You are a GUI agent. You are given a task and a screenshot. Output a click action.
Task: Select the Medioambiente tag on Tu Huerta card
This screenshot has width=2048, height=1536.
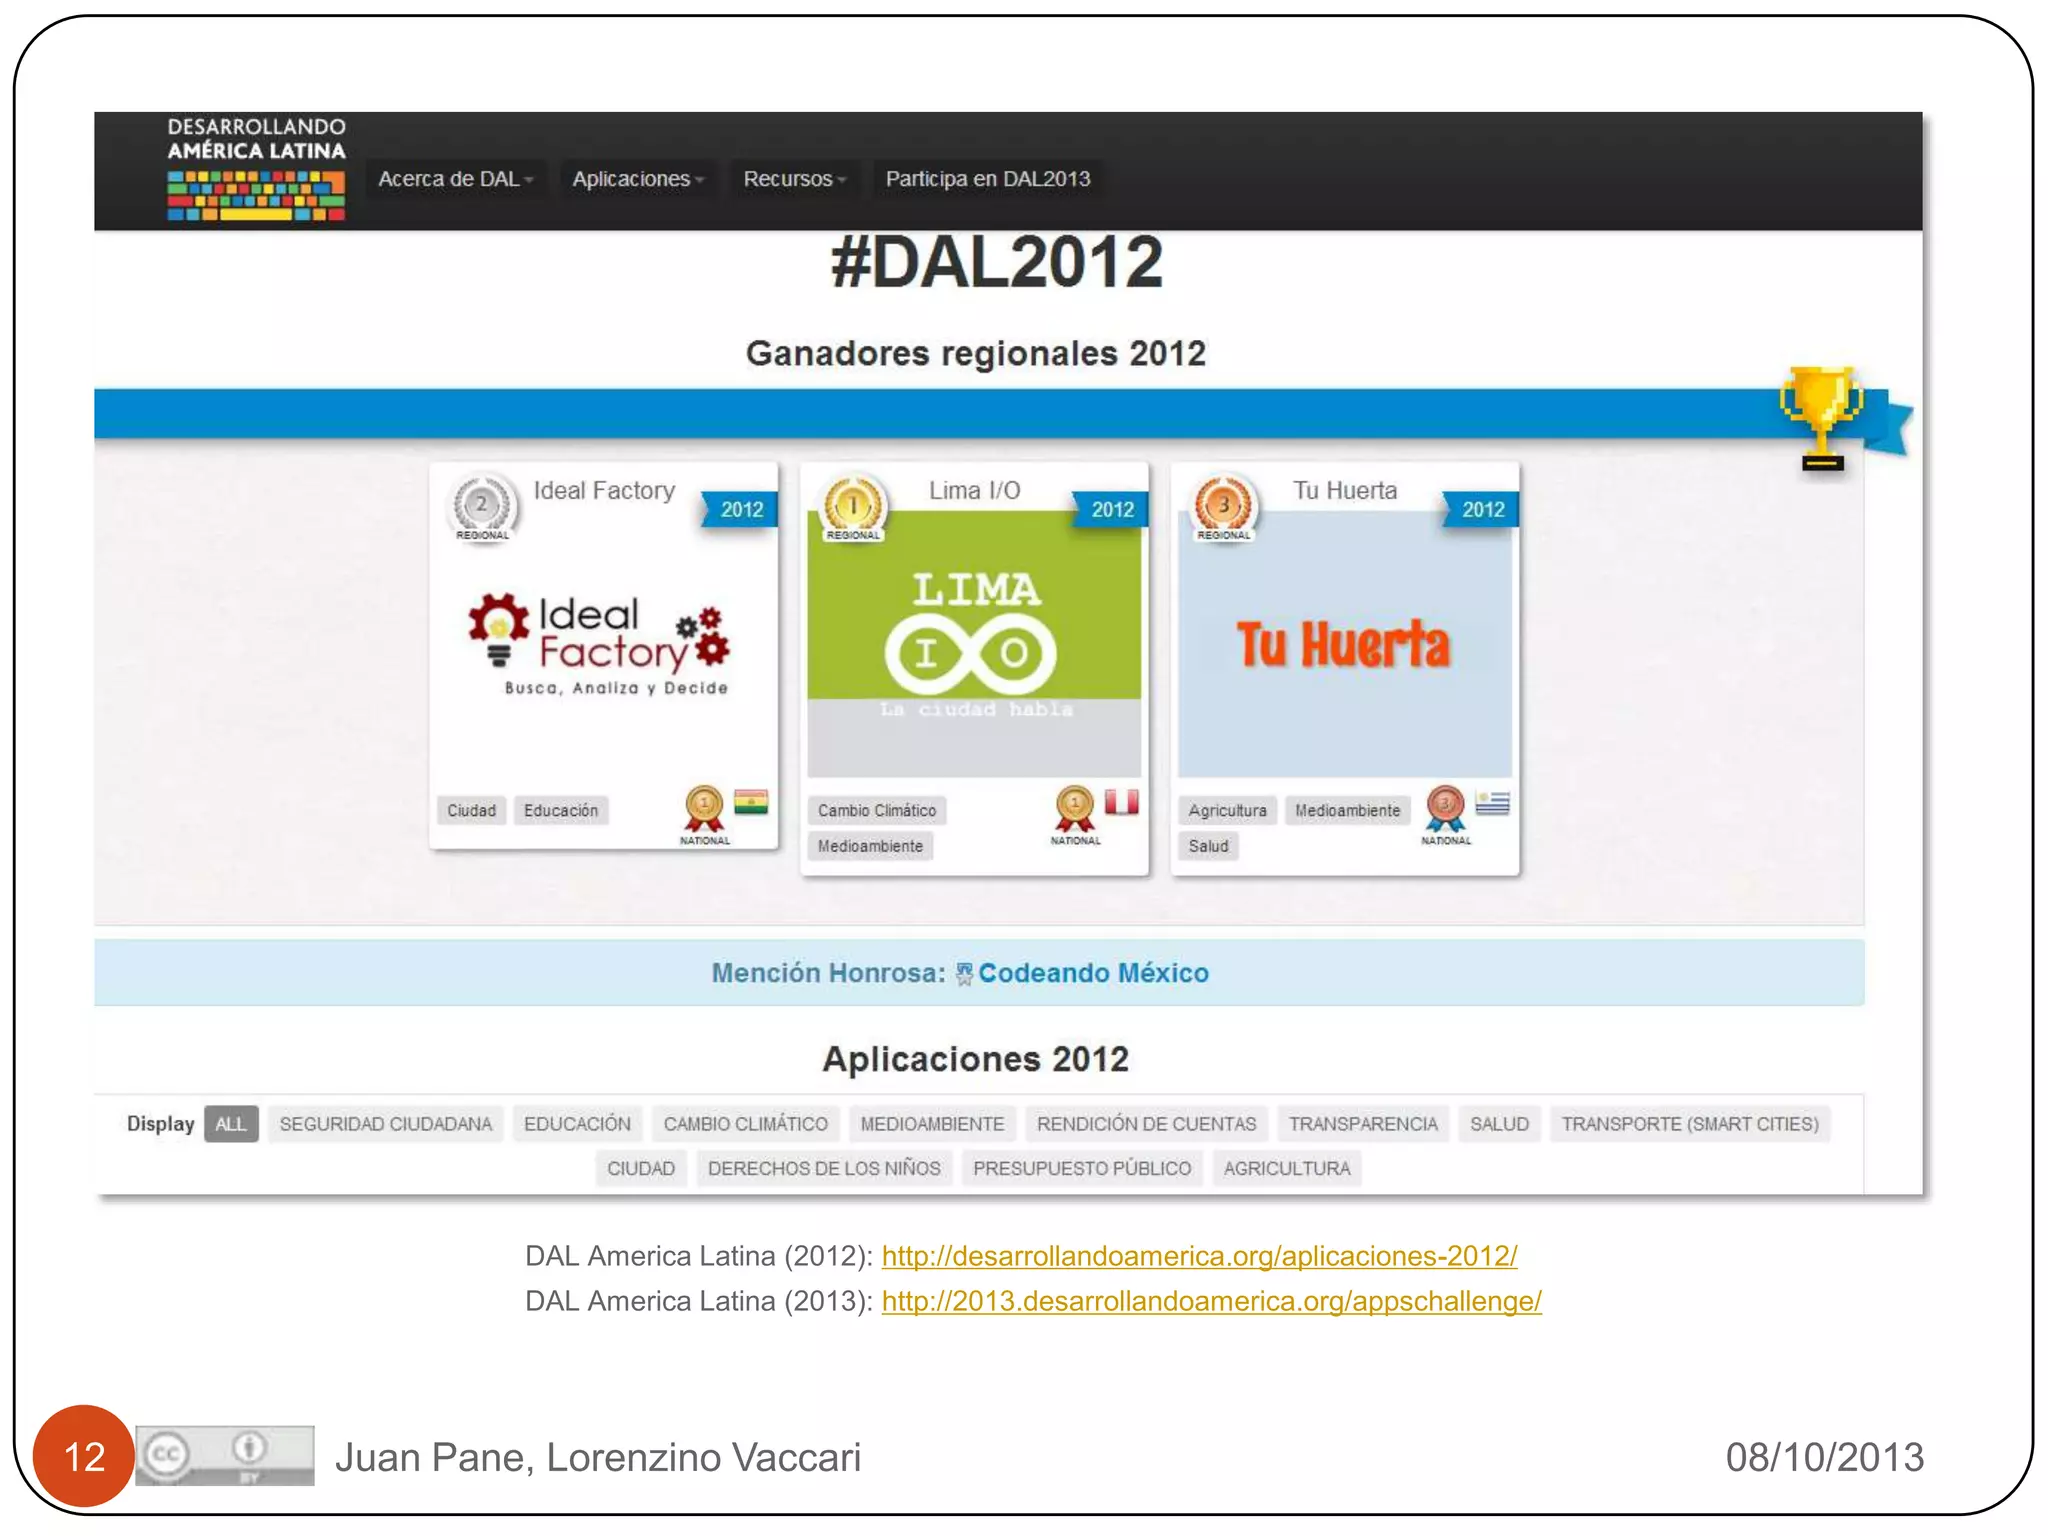[x=1347, y=810]
